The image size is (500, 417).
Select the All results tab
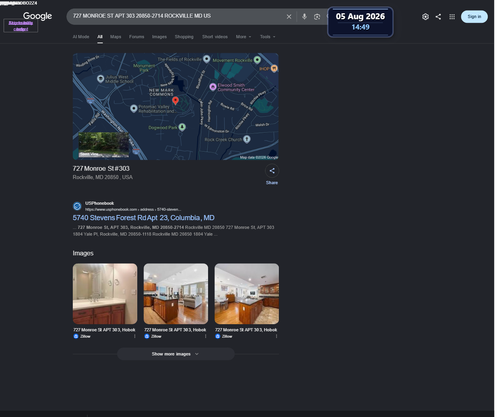100,37
